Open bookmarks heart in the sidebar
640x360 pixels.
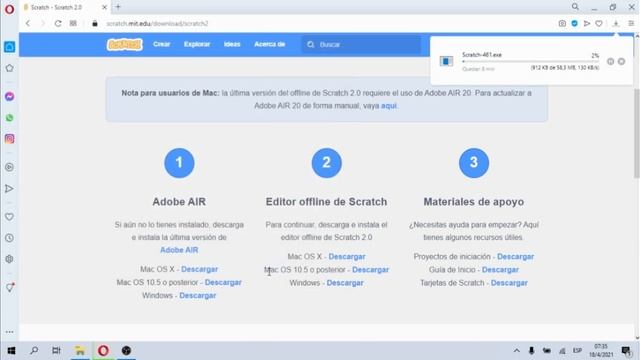coord(9,217)
